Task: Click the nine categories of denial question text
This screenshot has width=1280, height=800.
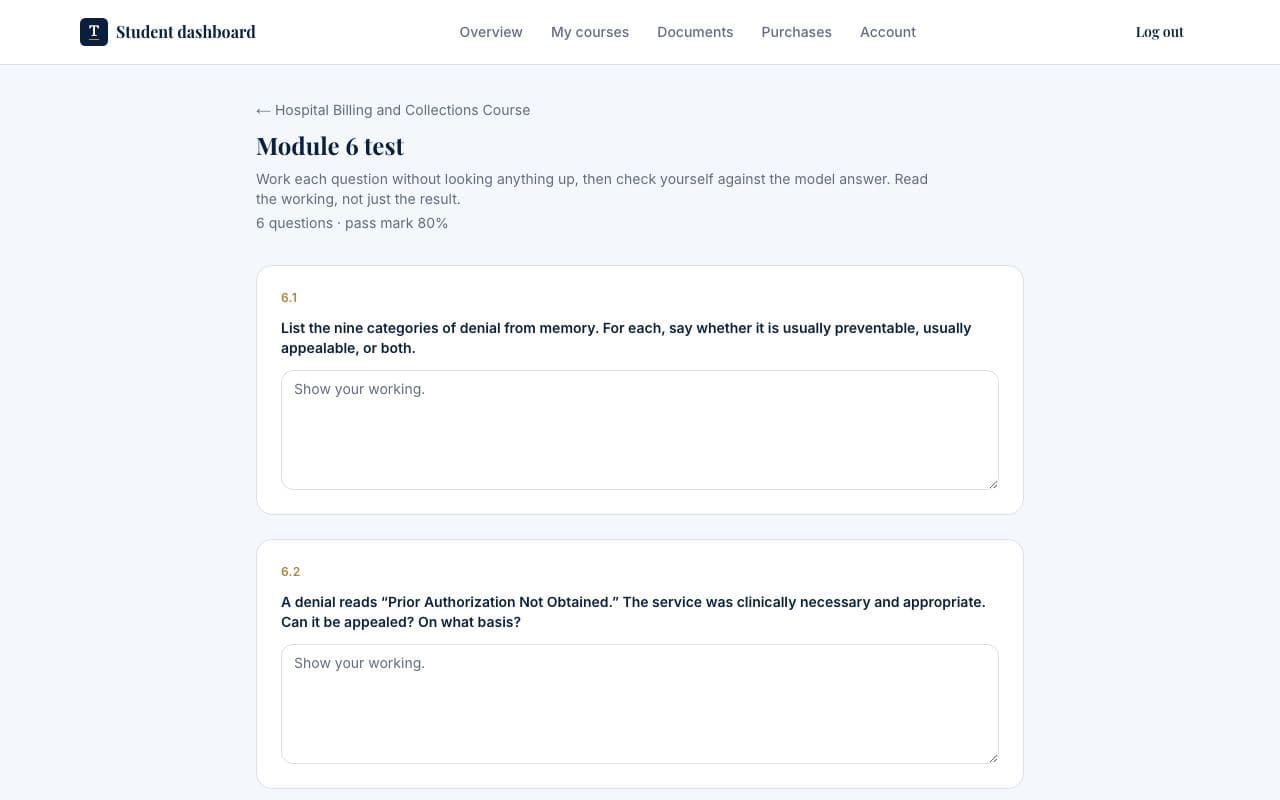Action: click(x=626, y=338)
